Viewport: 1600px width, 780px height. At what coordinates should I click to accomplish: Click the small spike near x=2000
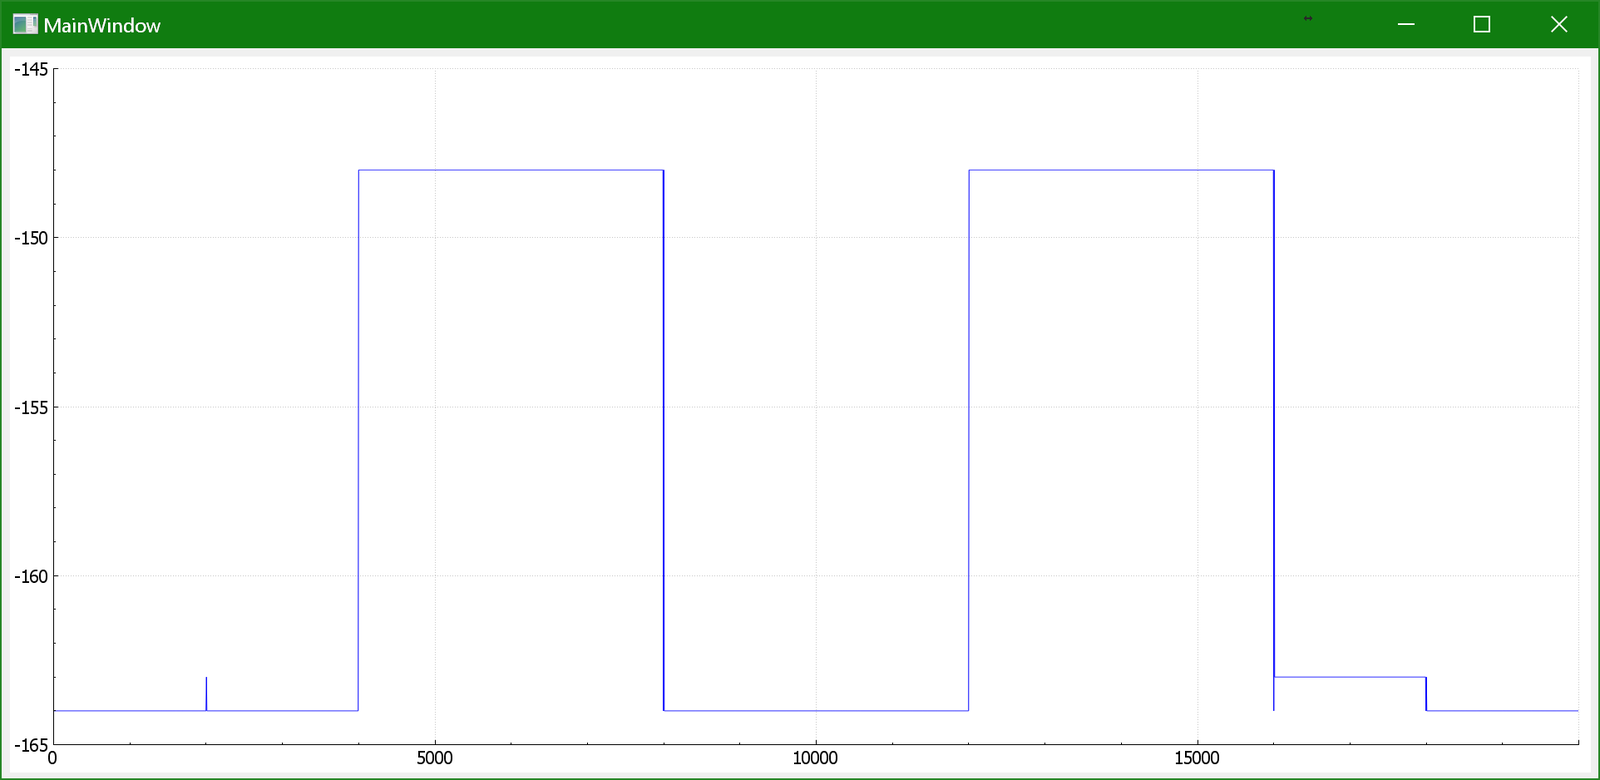tap(206, 694)
